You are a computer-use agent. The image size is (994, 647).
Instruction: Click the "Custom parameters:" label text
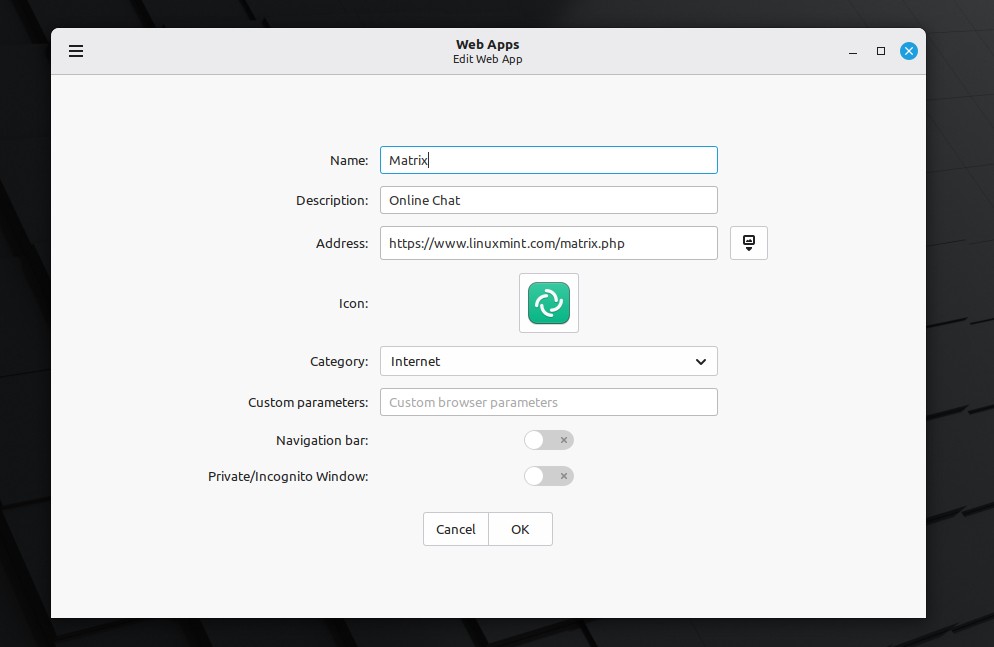(308, 402)
